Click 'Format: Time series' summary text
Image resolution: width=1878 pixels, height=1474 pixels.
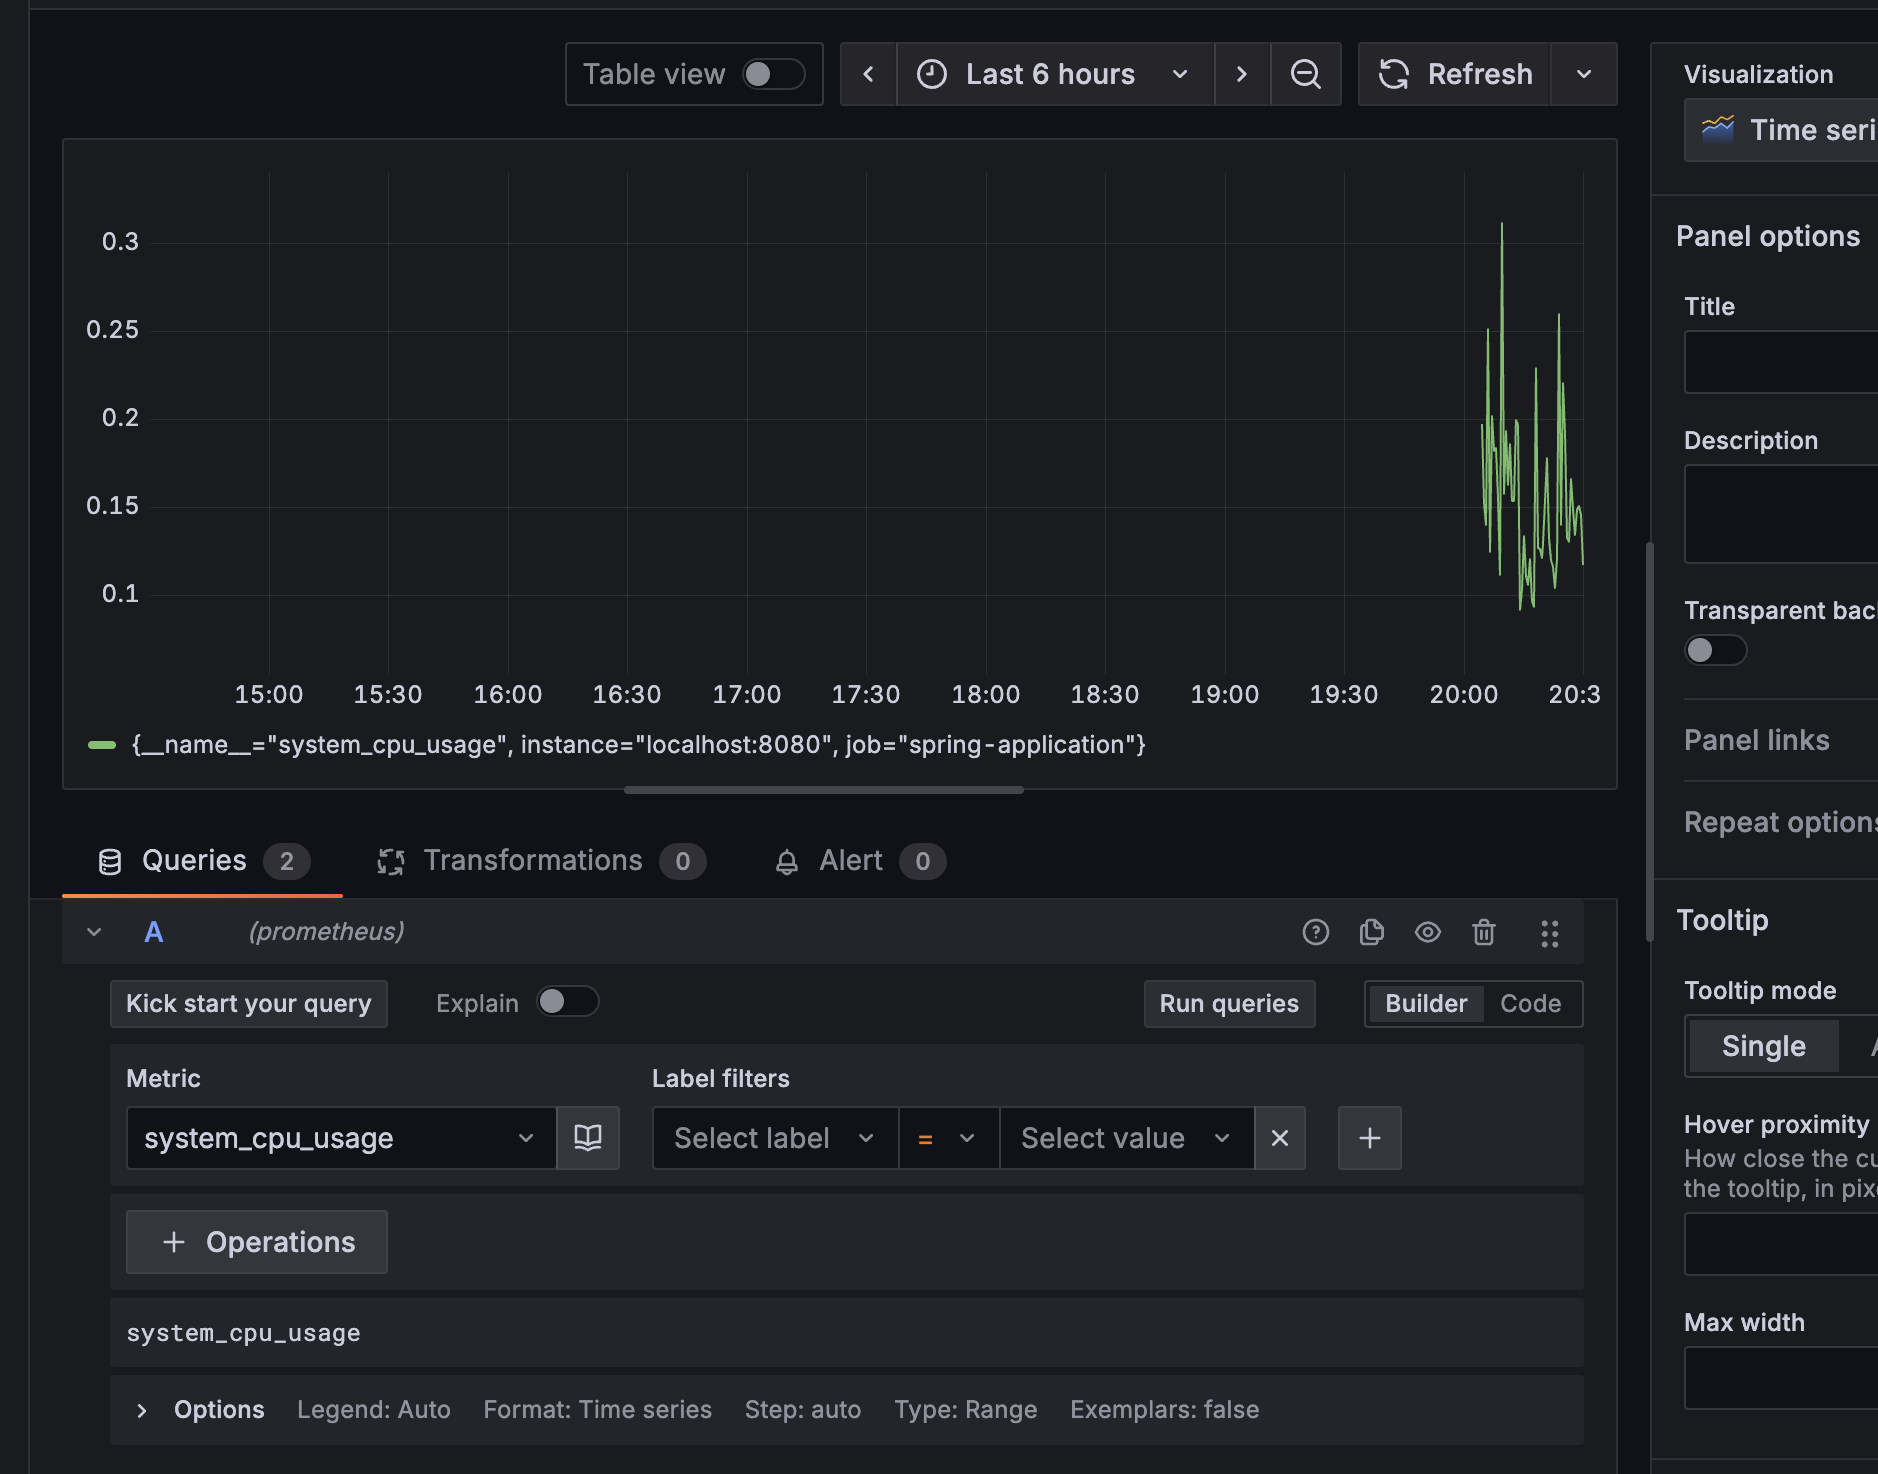pos(598,1410)
